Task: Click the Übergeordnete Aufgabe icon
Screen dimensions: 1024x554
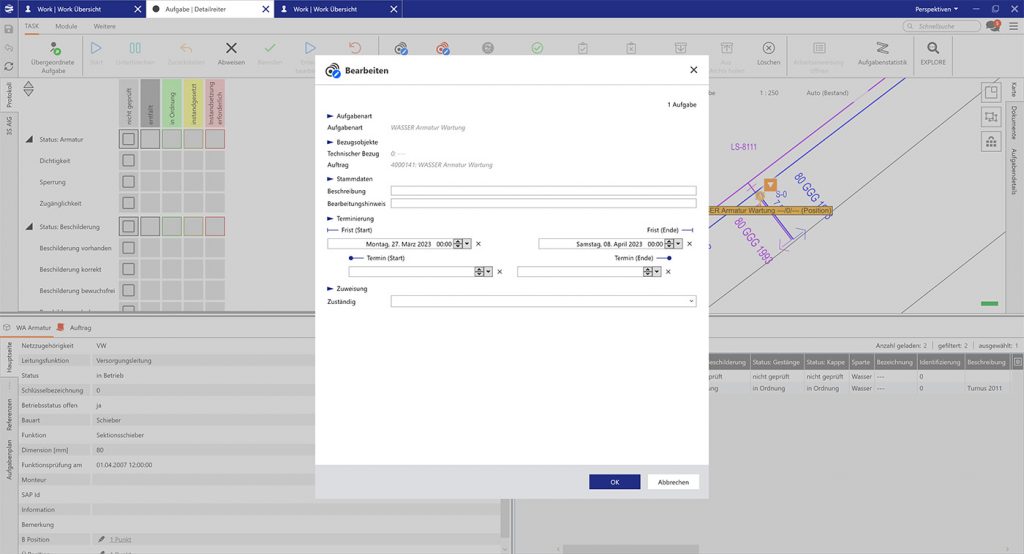Action: [54, 48]
